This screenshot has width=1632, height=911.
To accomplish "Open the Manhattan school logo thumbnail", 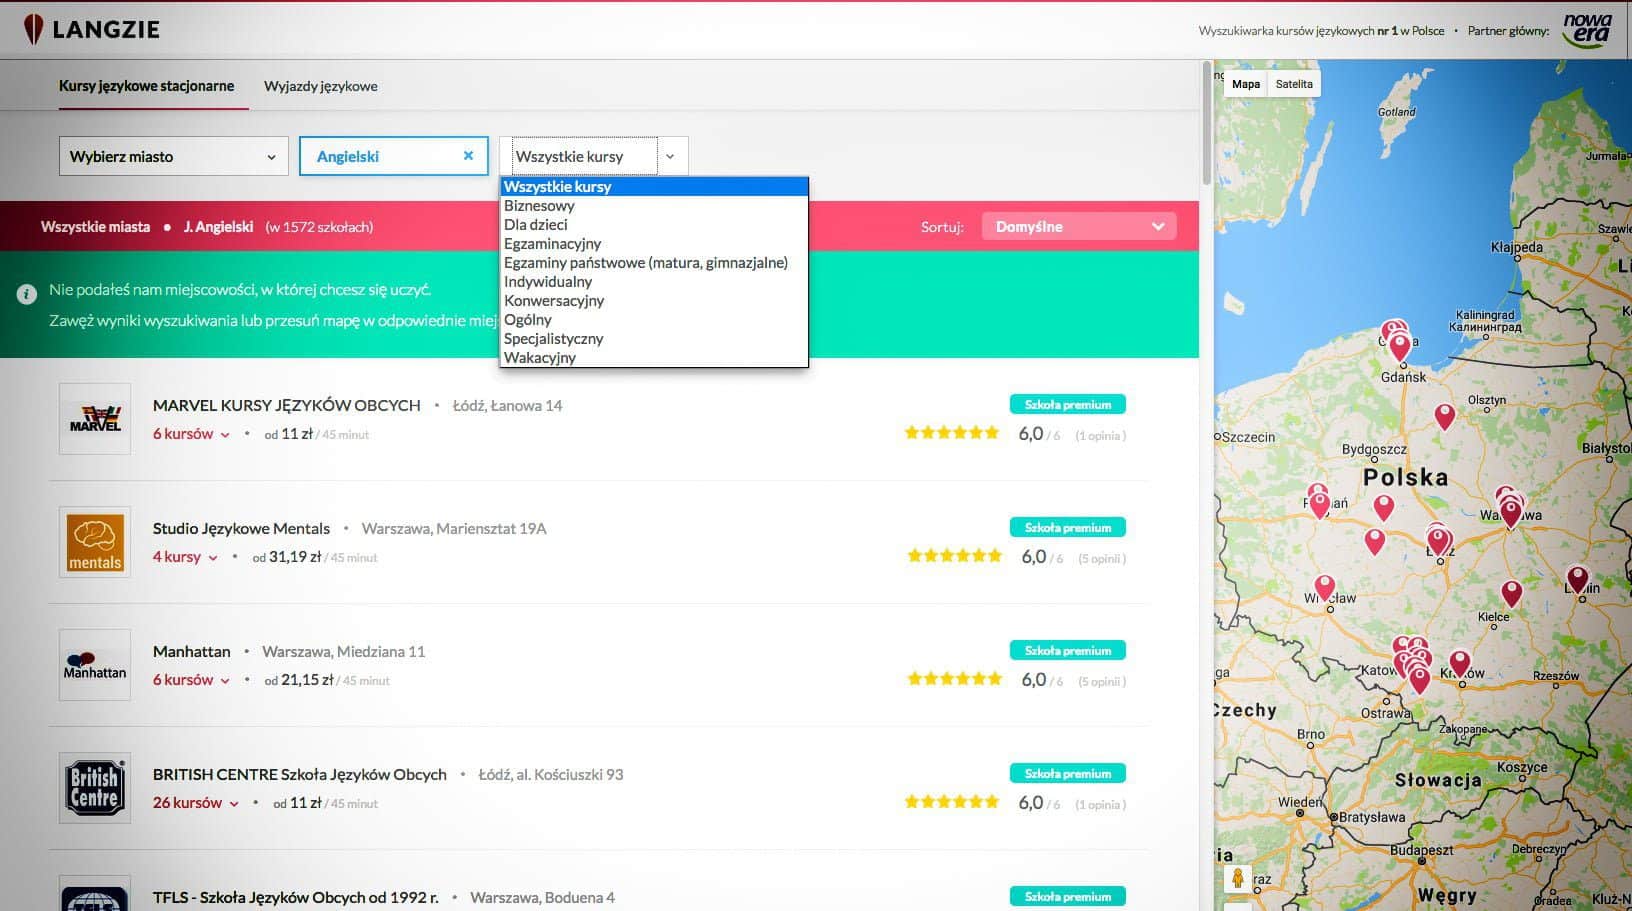I will [95, 665].
